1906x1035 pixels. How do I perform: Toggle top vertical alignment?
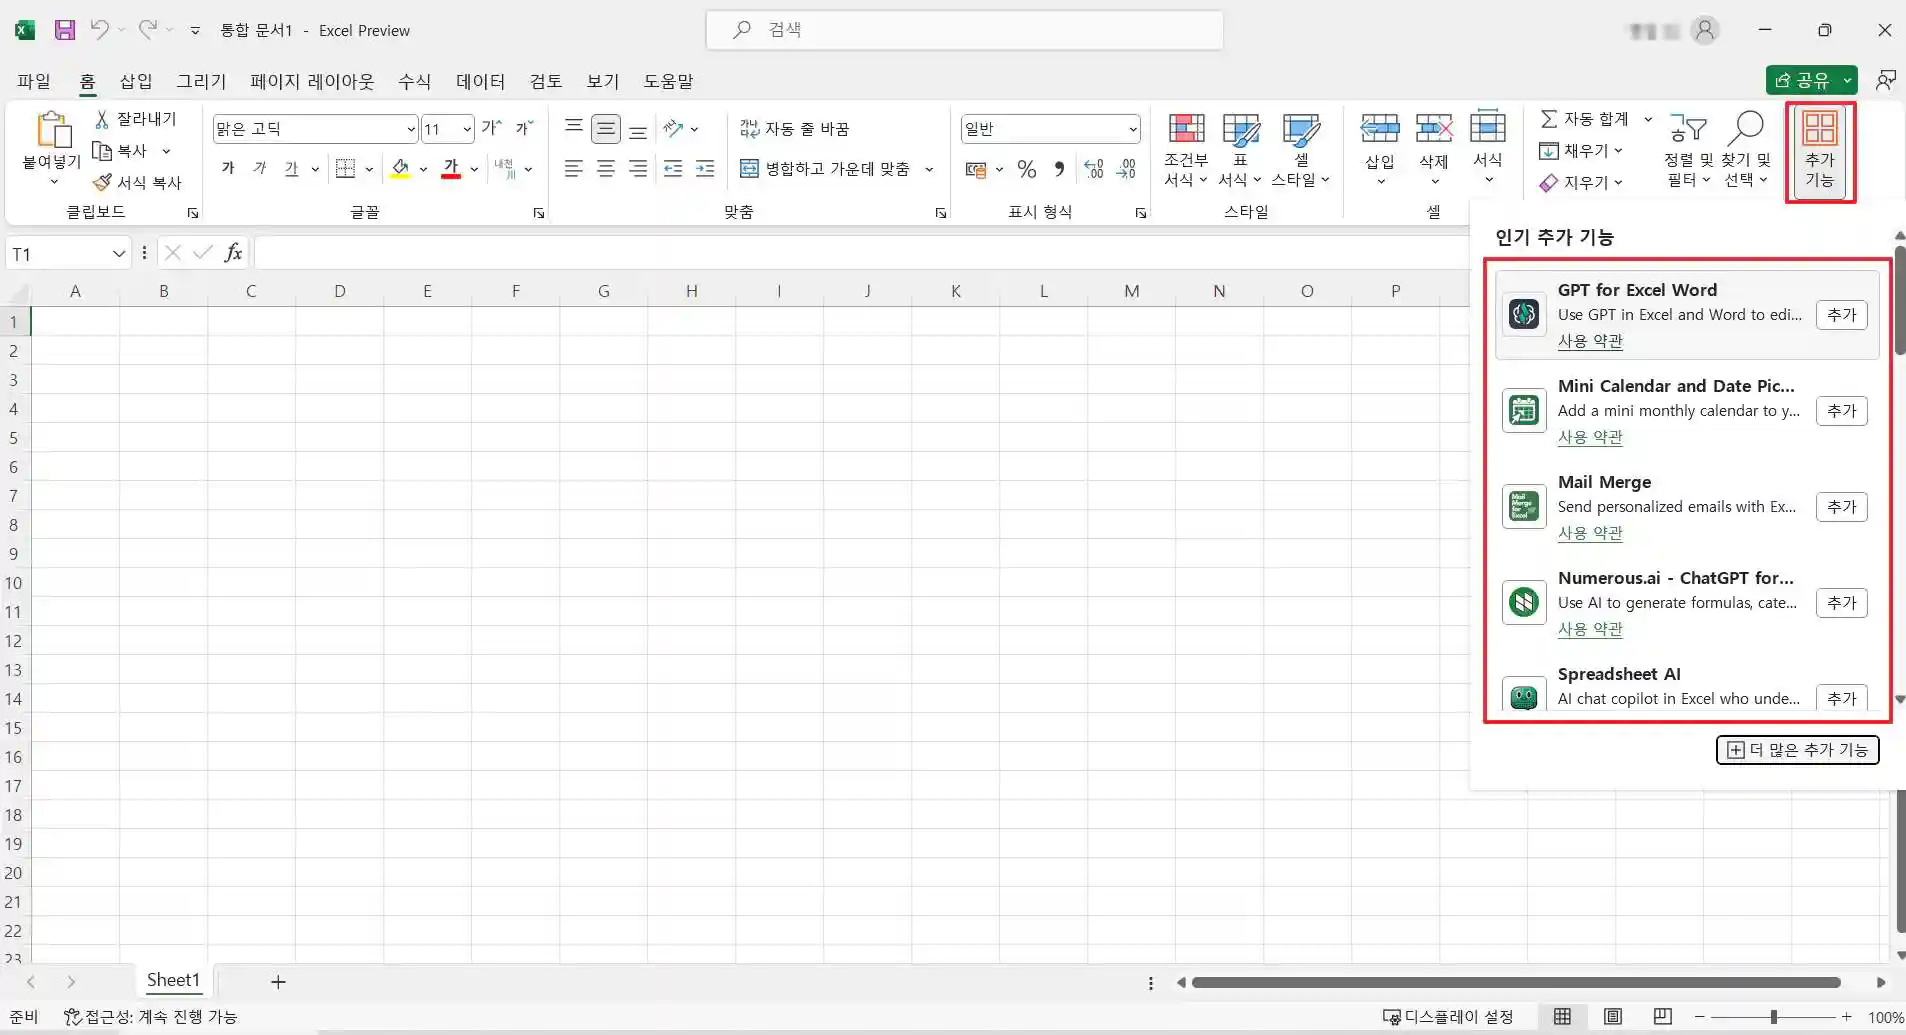574,128
